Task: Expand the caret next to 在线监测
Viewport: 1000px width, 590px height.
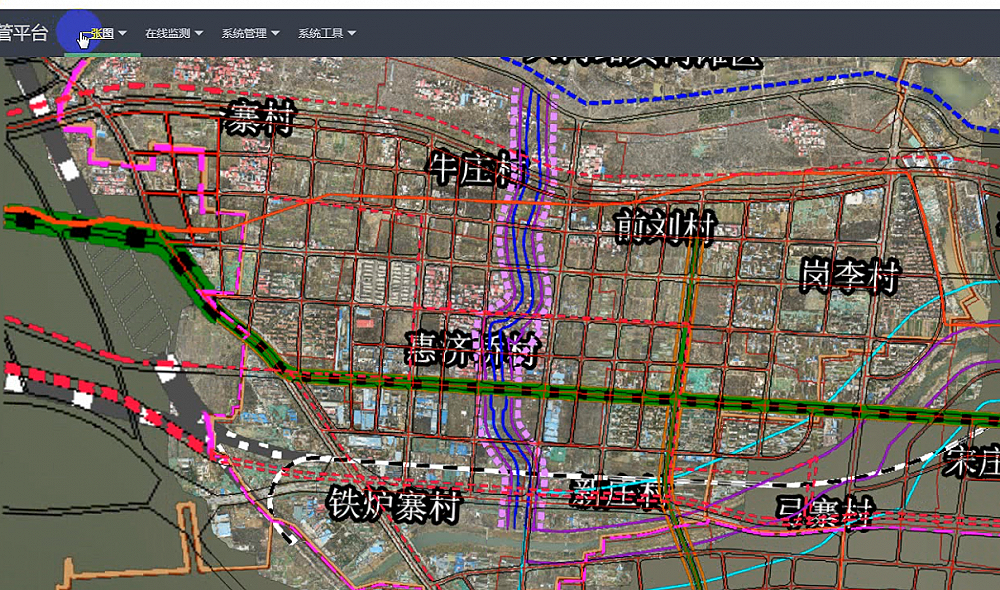Action: coord(200,33)
